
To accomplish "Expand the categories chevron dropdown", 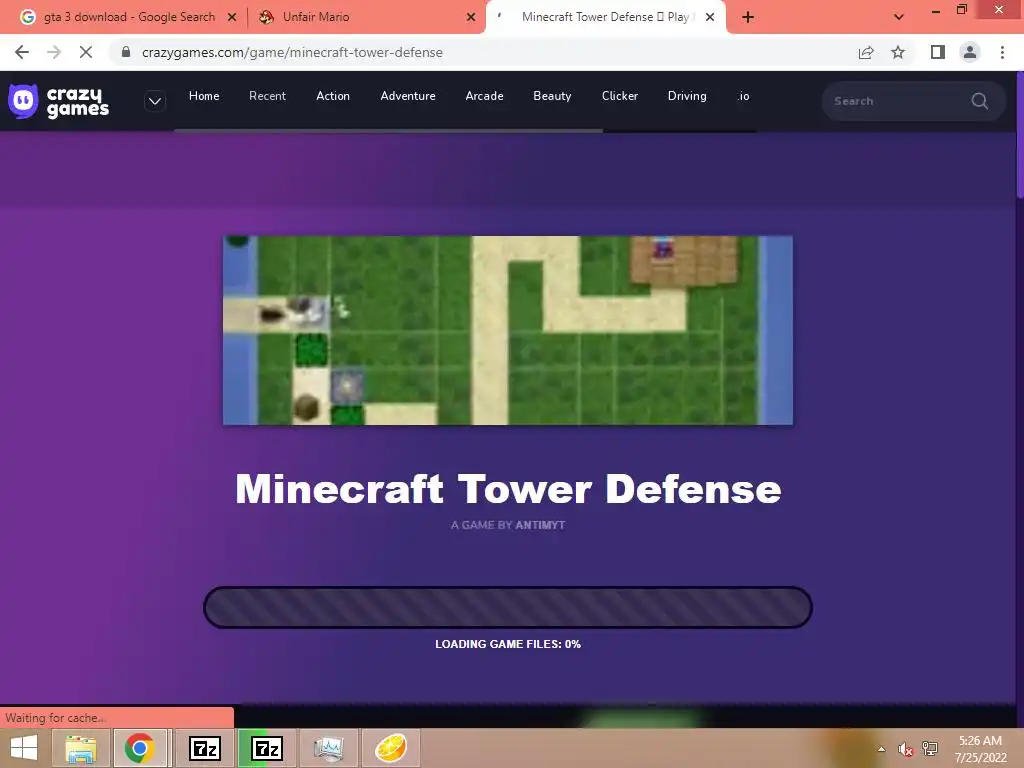I will [155, 101].
